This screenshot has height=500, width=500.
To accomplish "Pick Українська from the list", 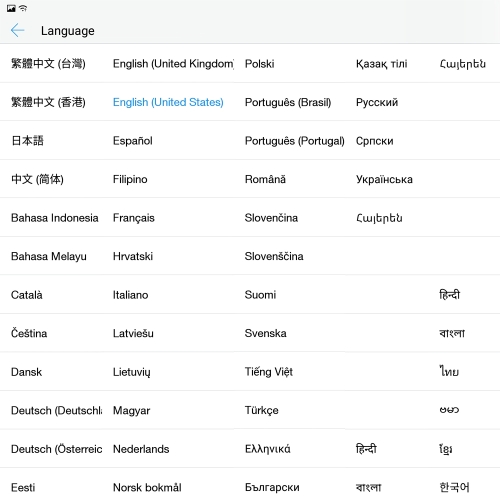I will coord(384,179).
